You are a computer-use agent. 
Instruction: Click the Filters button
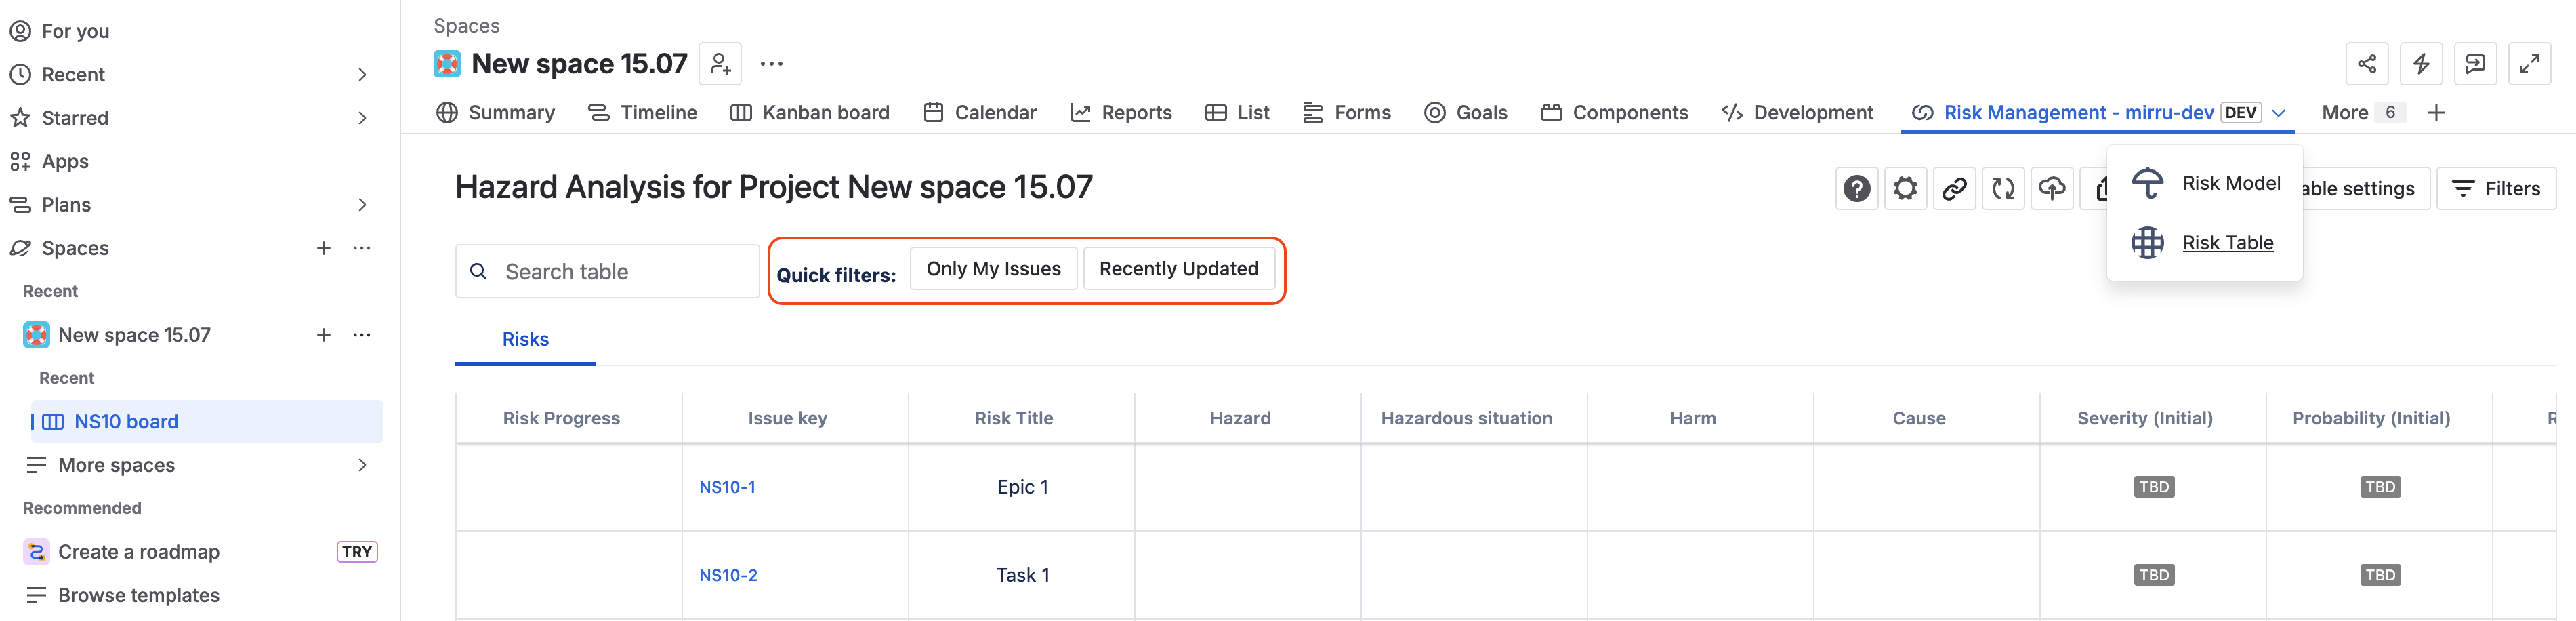(x=2496, y=188)
